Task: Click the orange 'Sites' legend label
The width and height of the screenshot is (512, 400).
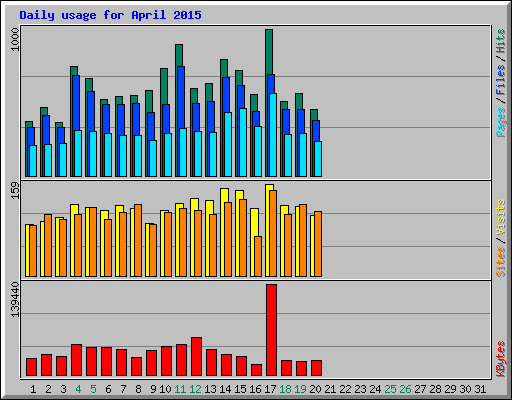Action: coord(501,262)
